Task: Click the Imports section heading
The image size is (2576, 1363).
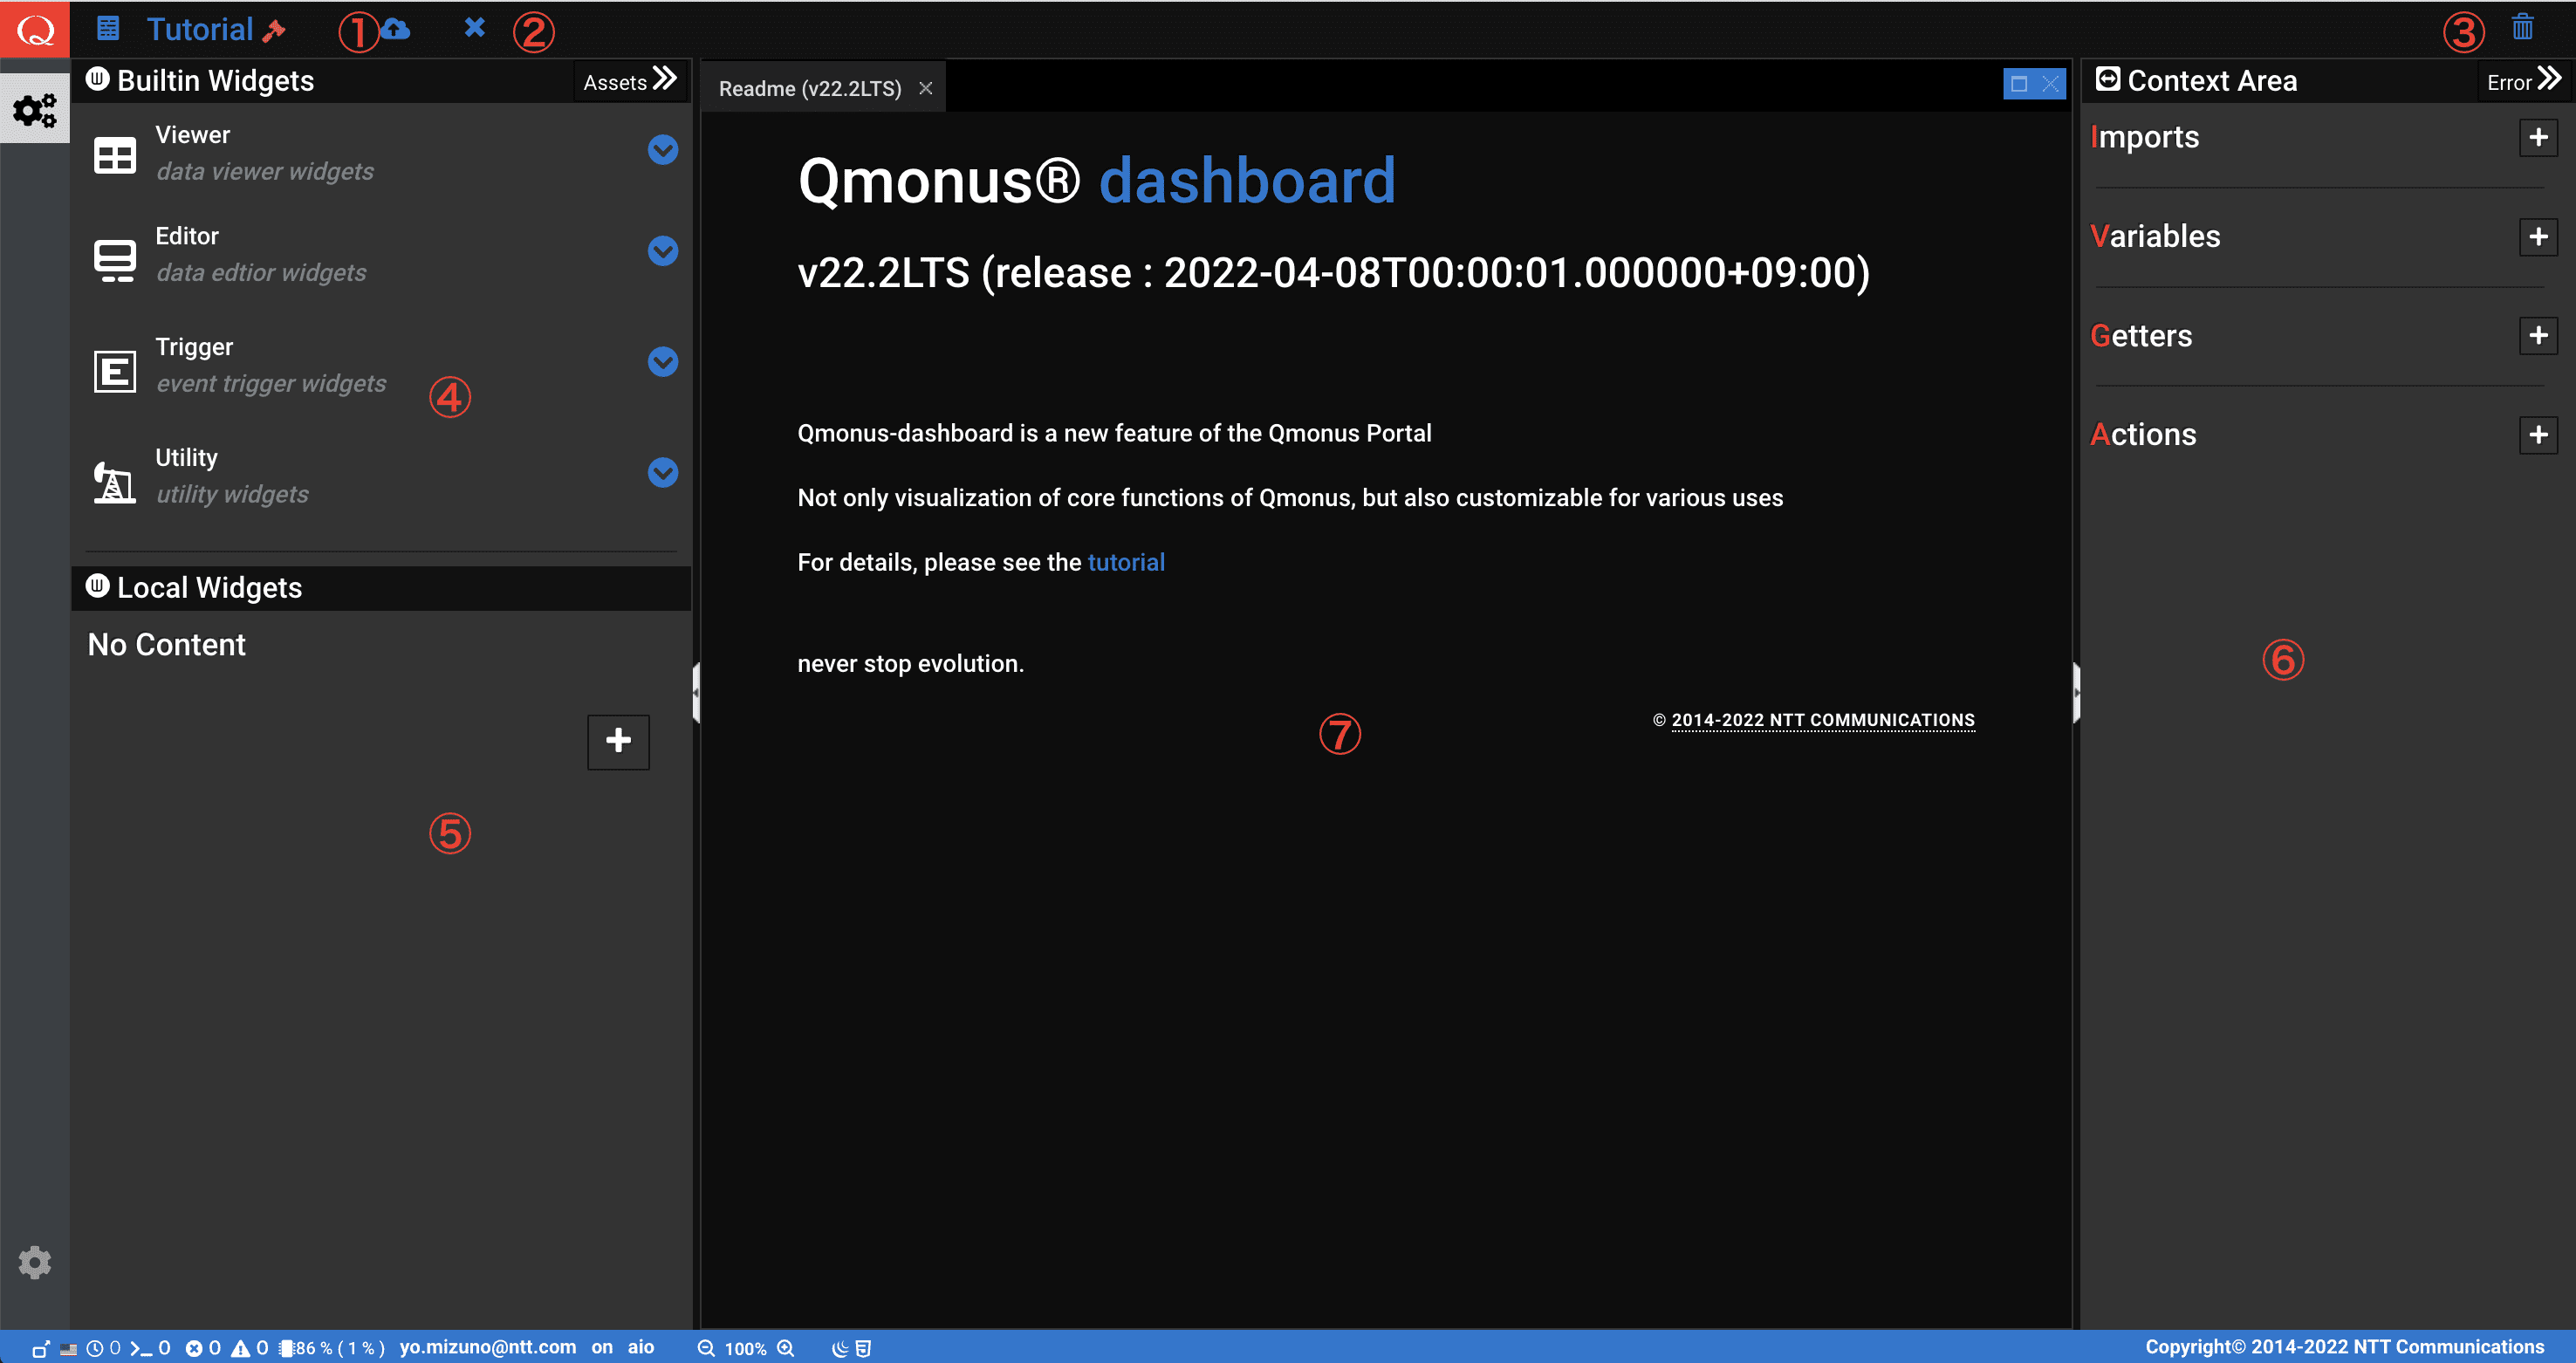Action: coord(2145,137)
